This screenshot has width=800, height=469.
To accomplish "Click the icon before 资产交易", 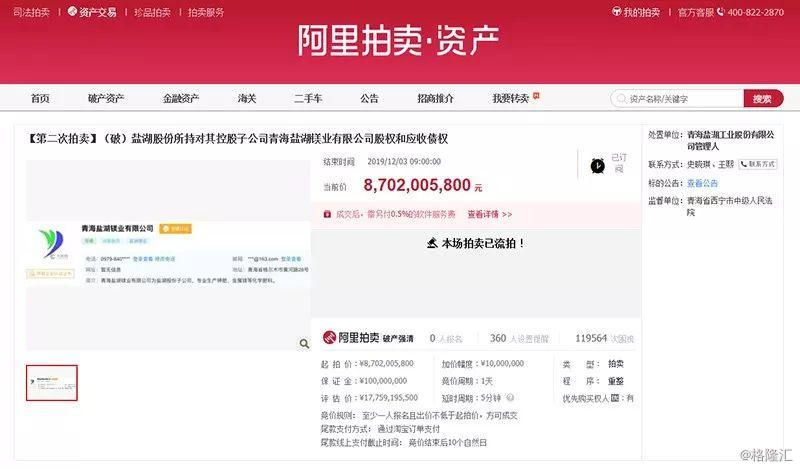I will [x=72, y=11].
